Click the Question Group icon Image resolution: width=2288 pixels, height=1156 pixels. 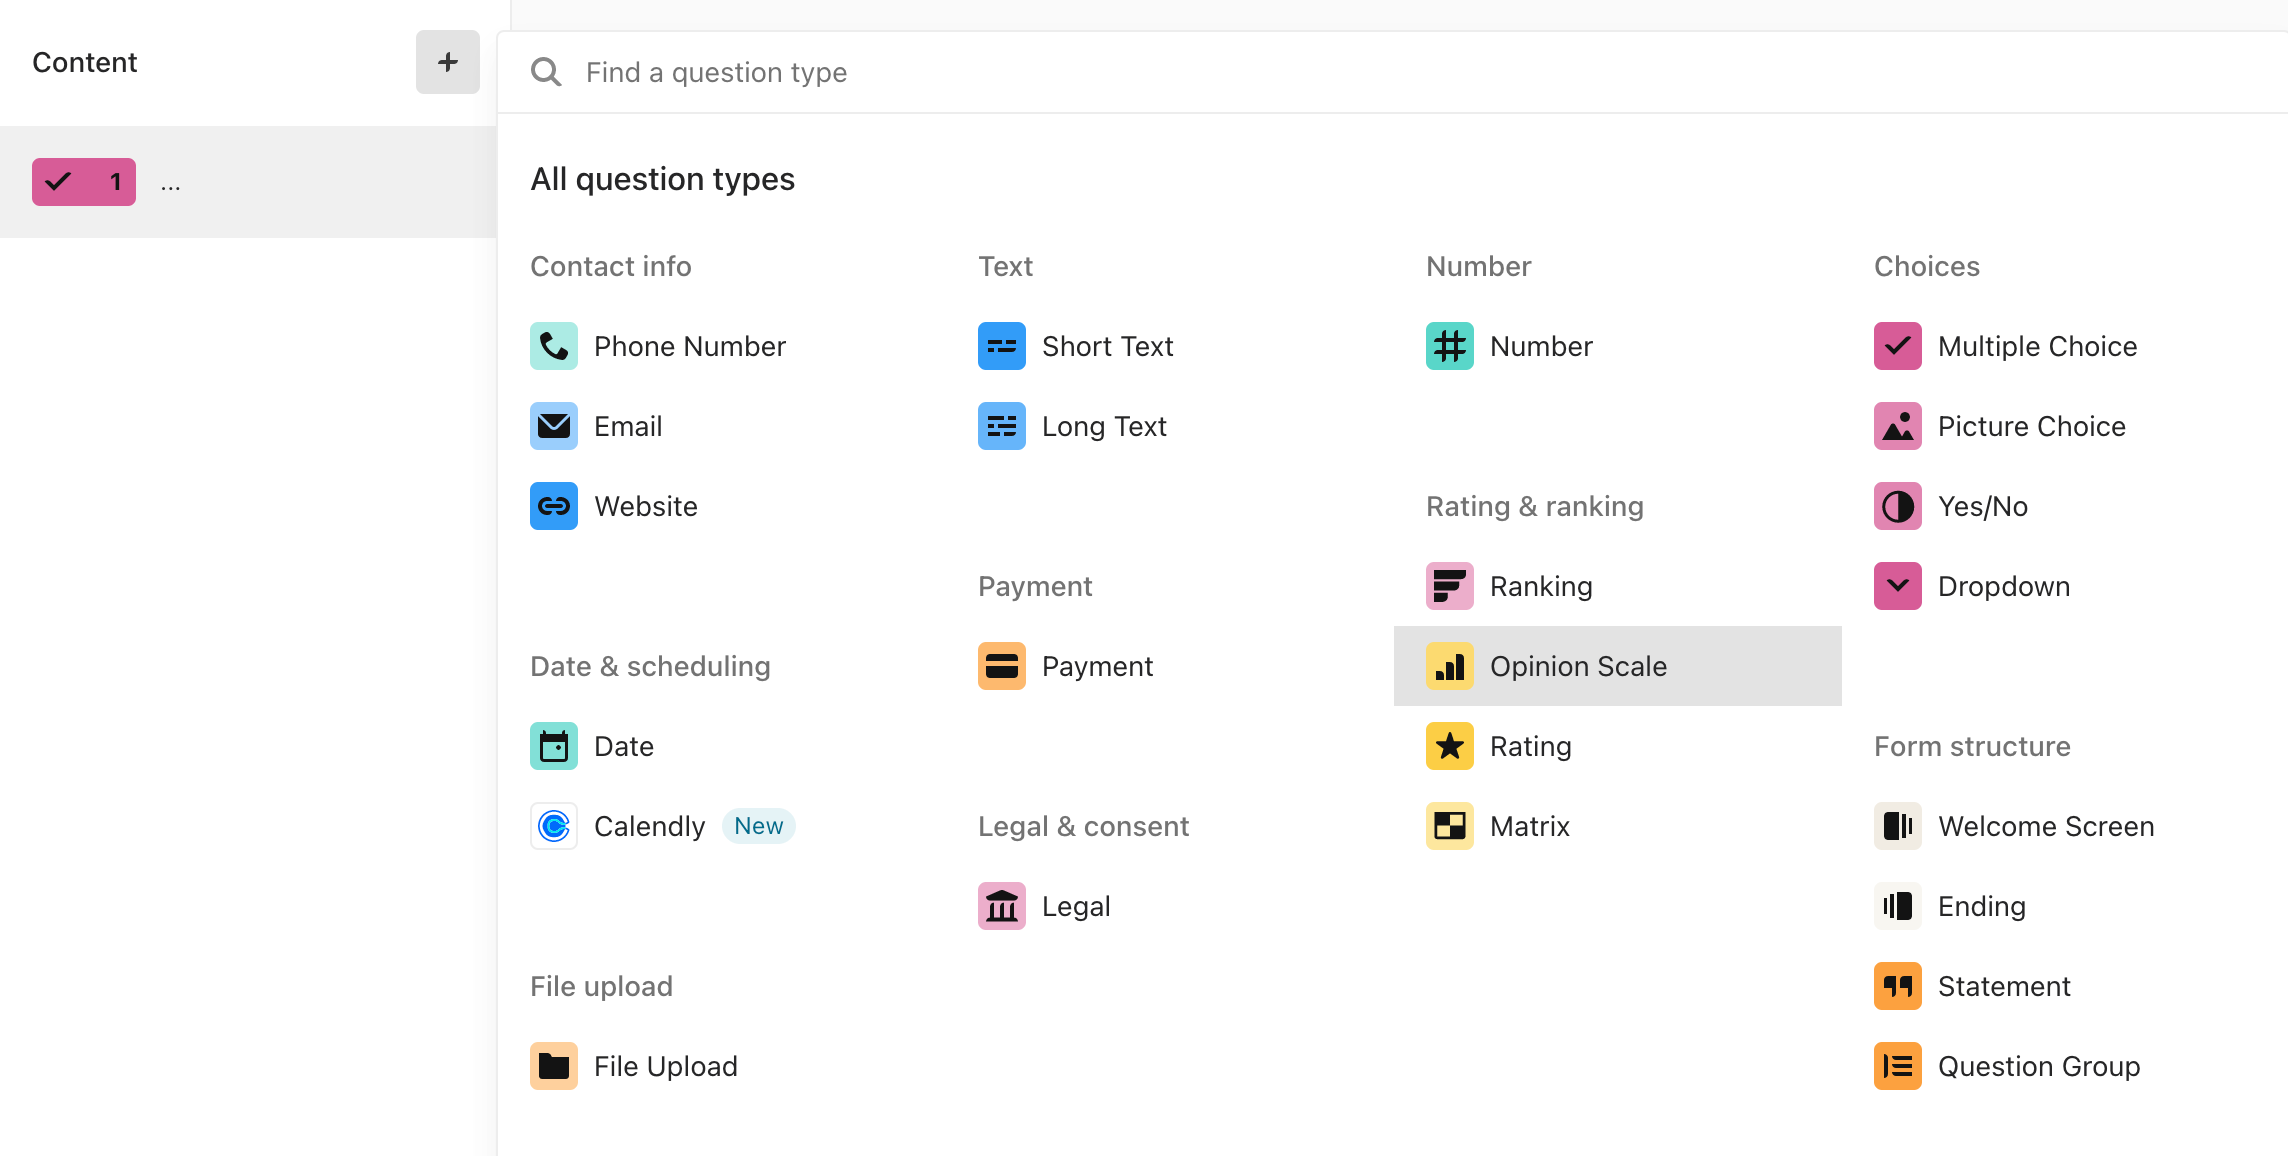tap(1898, 1066)
